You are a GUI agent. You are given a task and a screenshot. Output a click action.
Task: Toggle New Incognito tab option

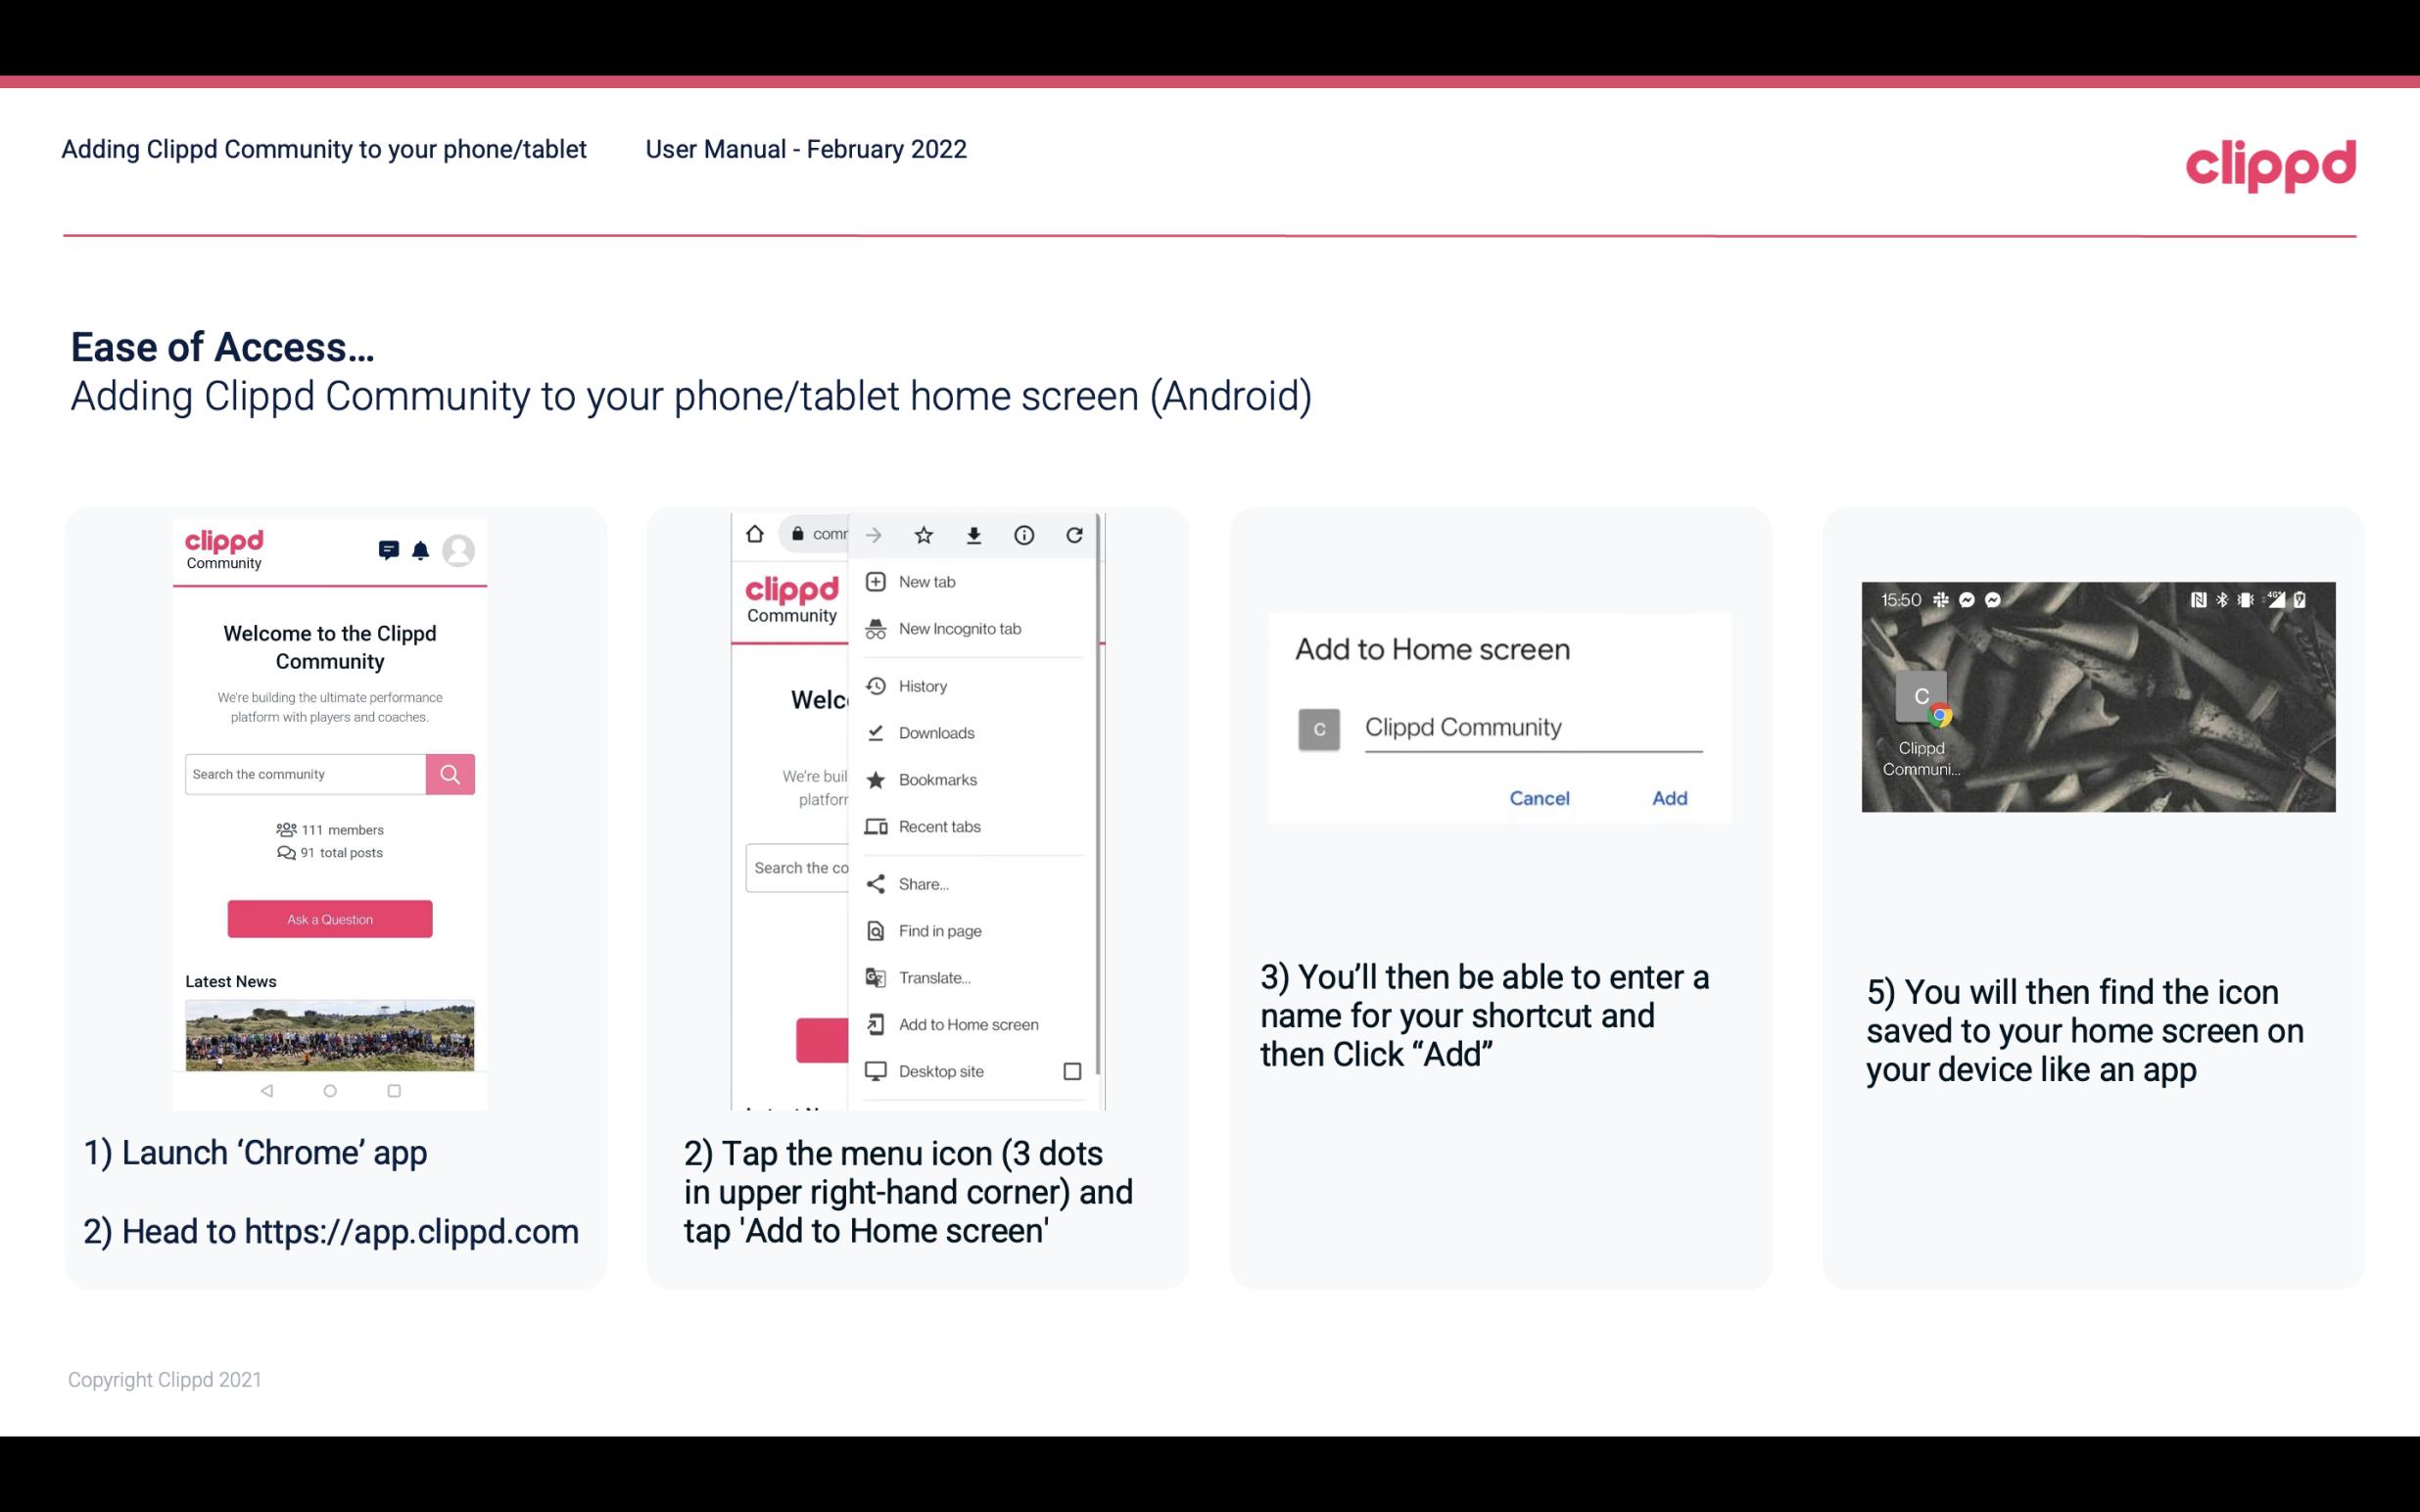point(960,629)
